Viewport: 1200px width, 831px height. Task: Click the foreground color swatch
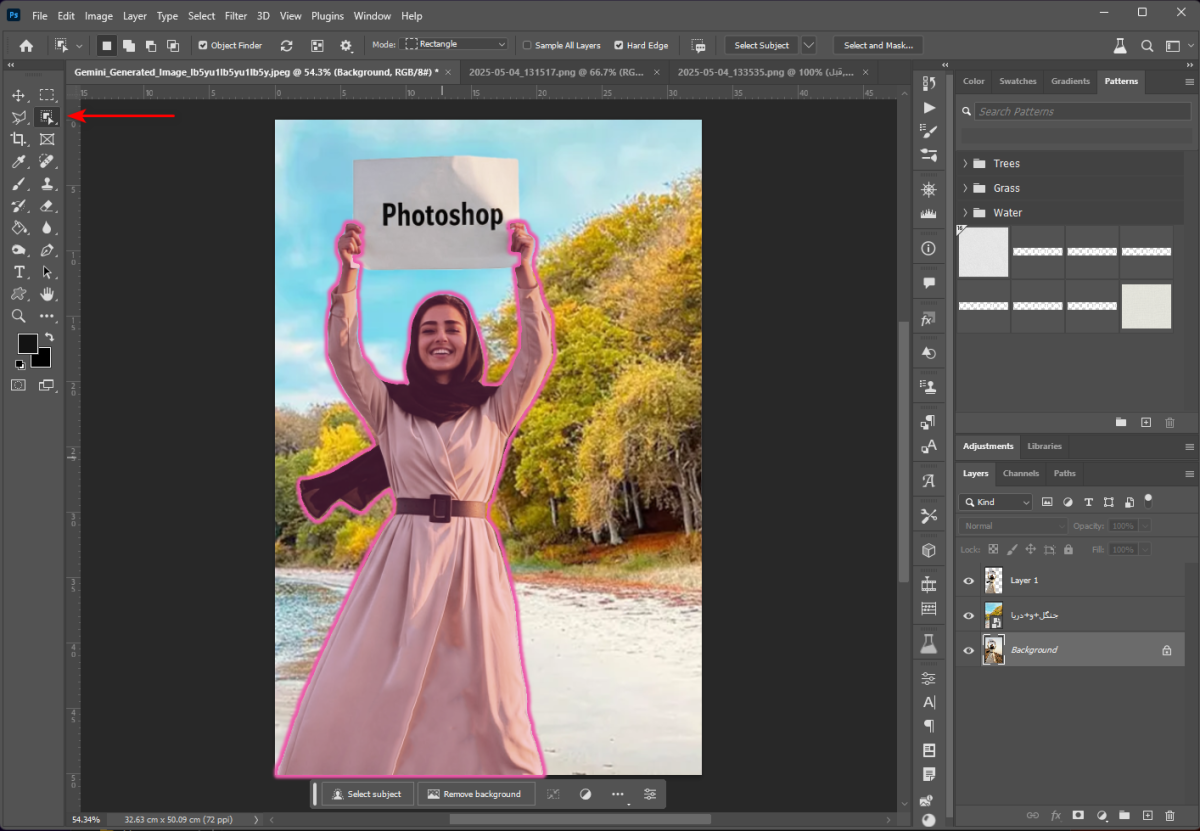[x=27, y=343]
